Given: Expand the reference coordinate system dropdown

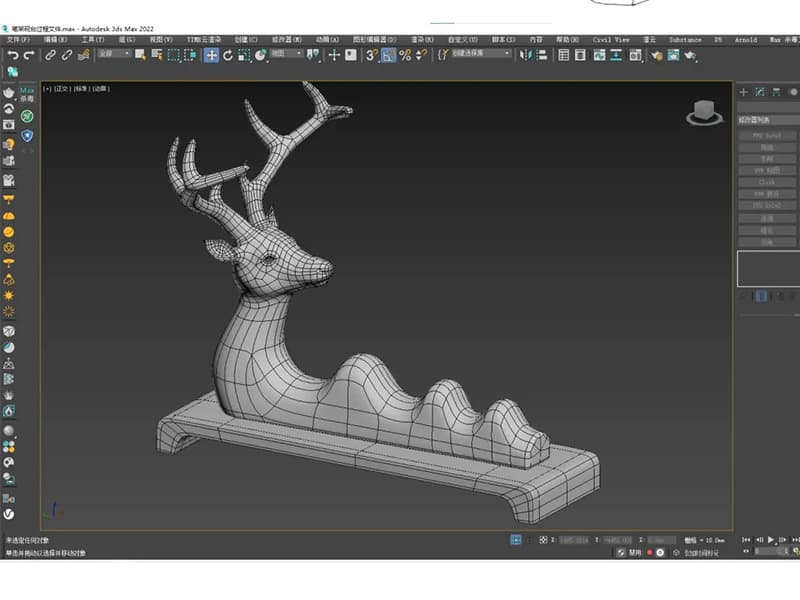Looking at the screenshot, I should tap(286, 54).
